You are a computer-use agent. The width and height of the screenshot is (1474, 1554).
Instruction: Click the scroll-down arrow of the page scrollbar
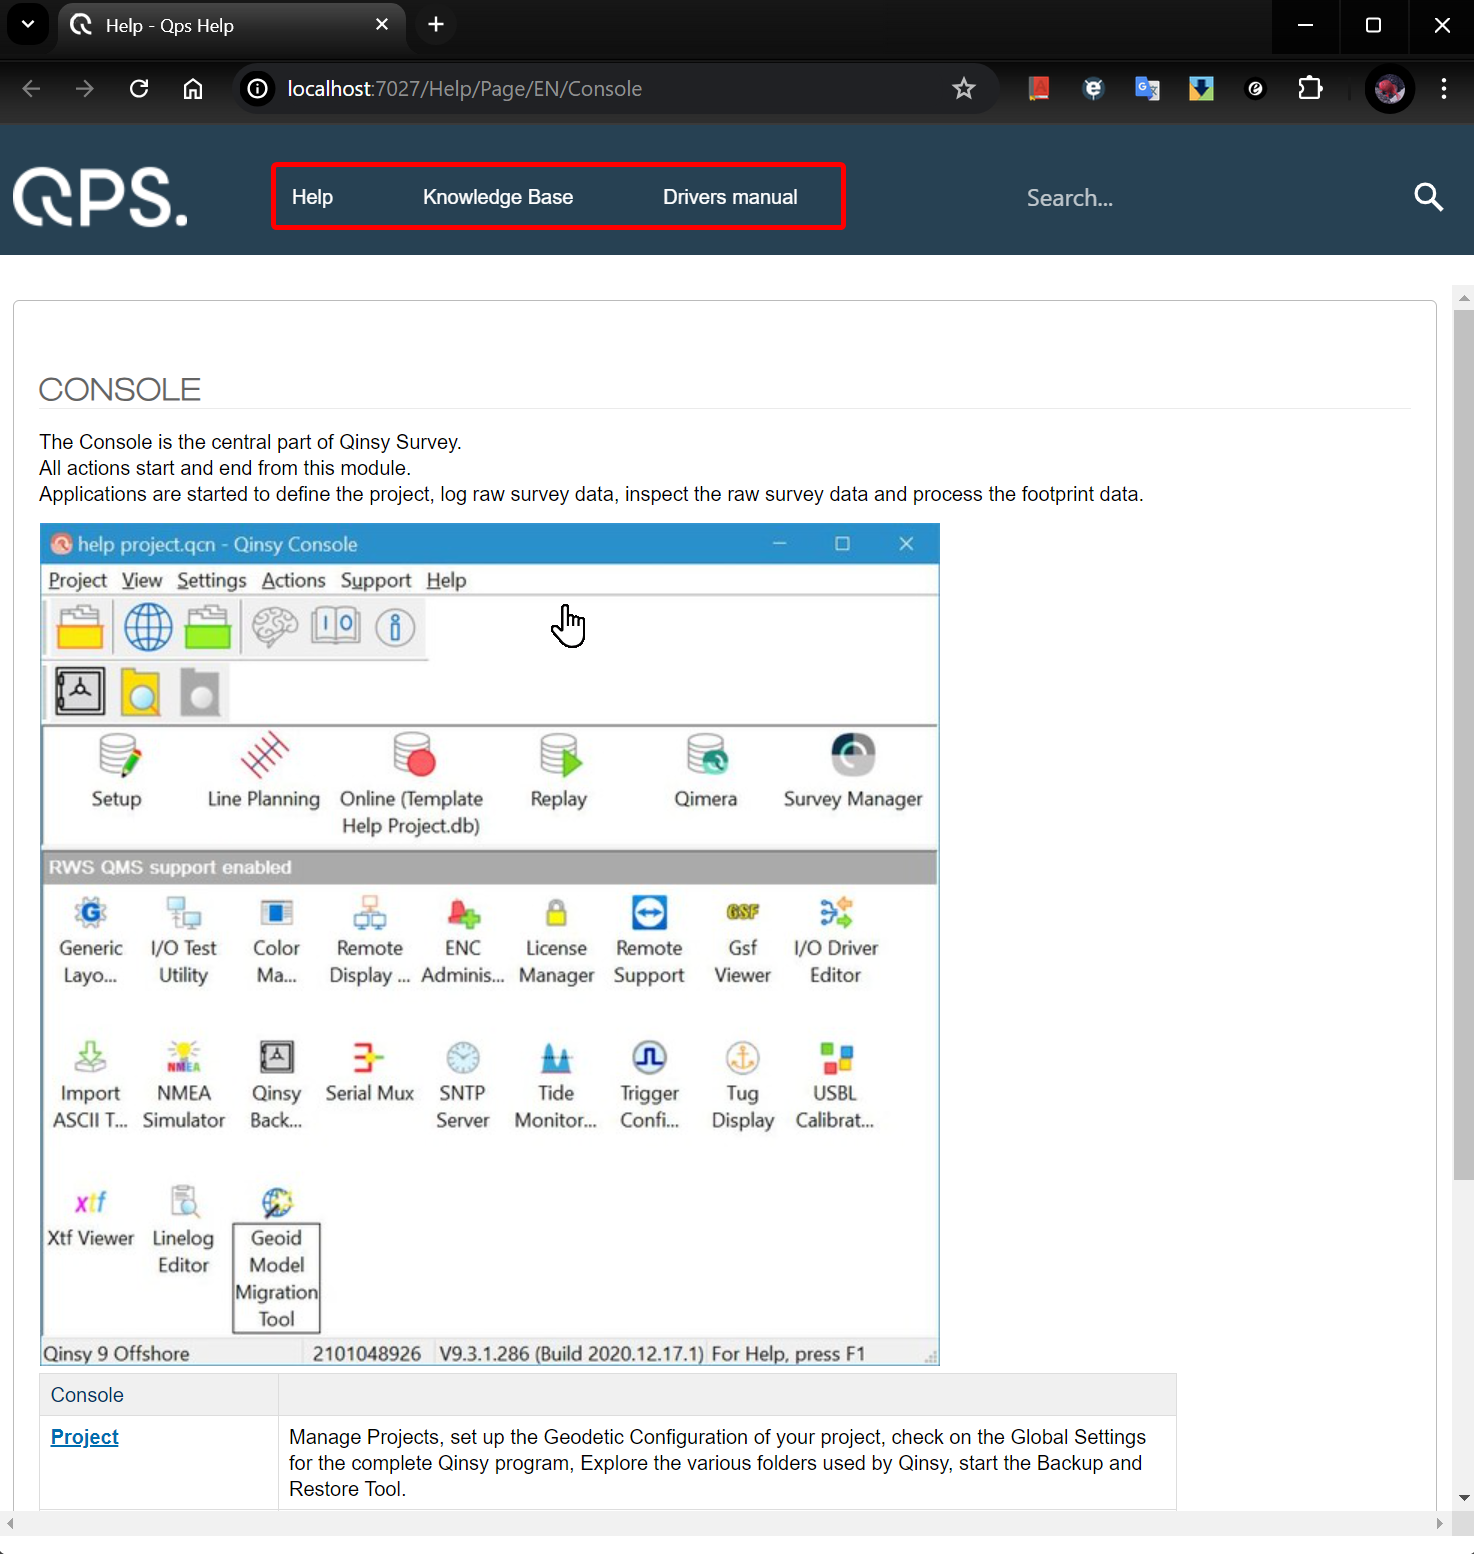pos(1464,1498)
